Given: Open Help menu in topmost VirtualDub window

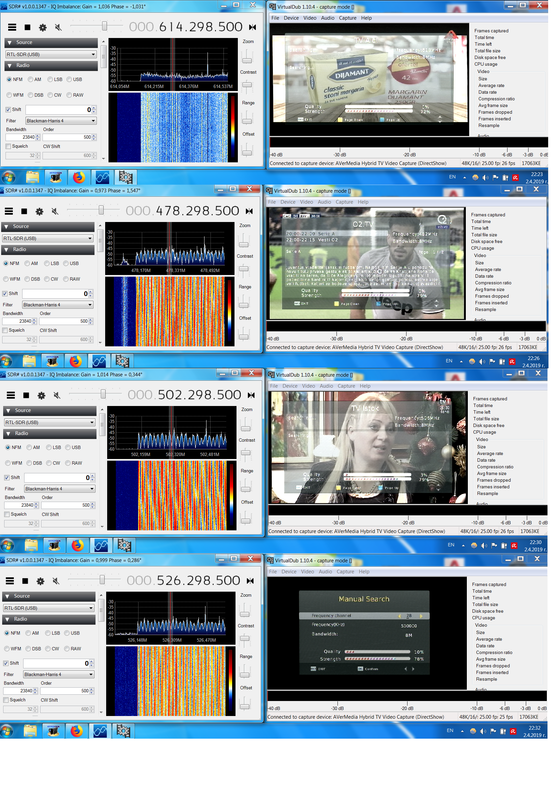Looking at the screenshot, I should click(366, 18).
